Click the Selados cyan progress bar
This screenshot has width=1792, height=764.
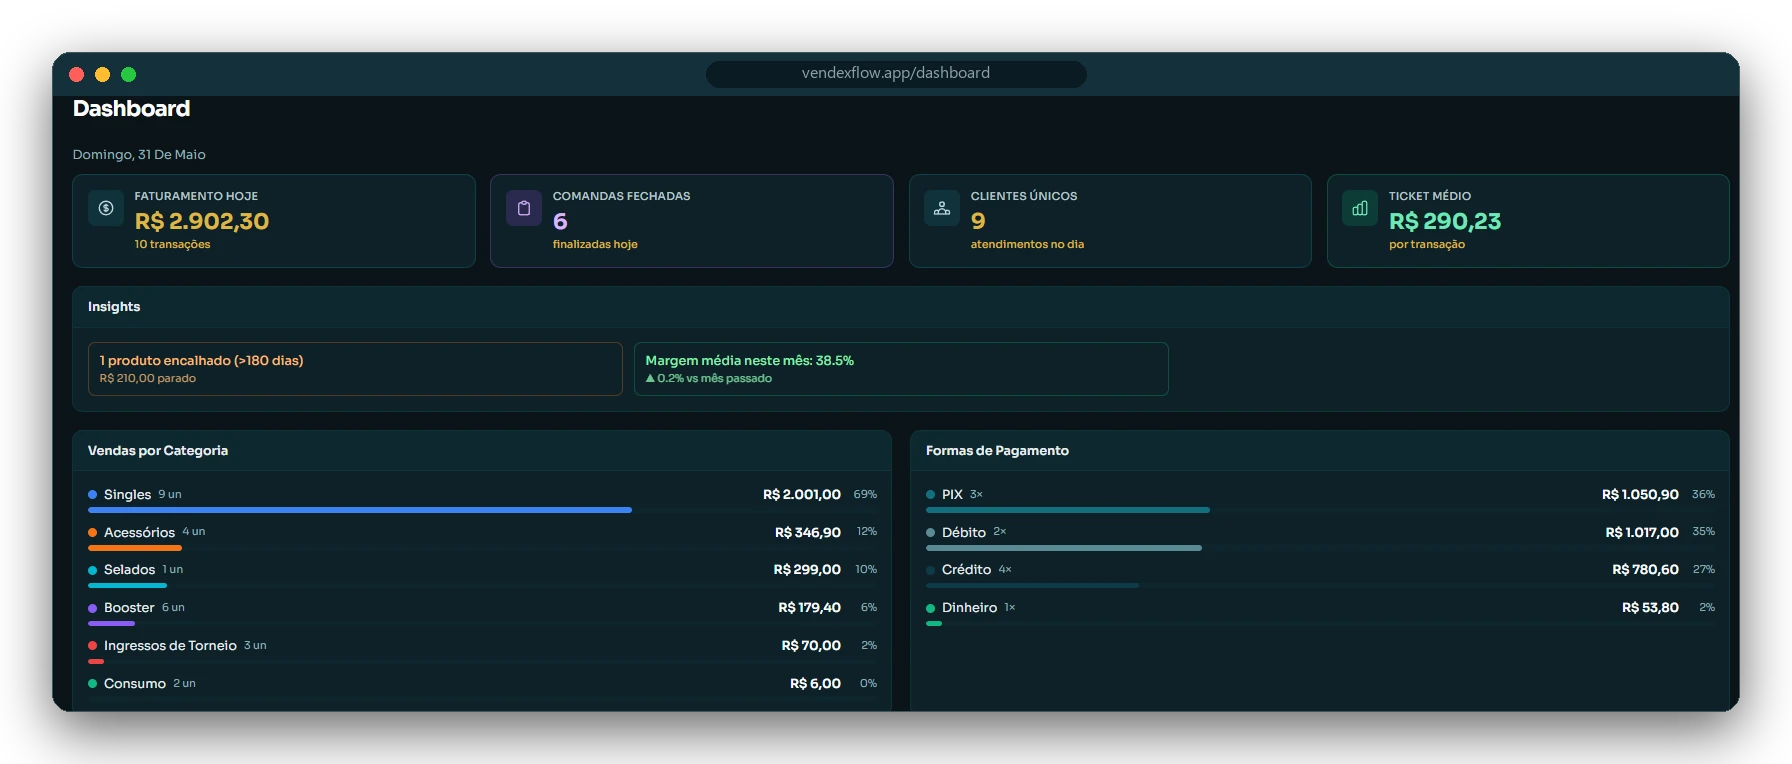(x=127, y=585)
